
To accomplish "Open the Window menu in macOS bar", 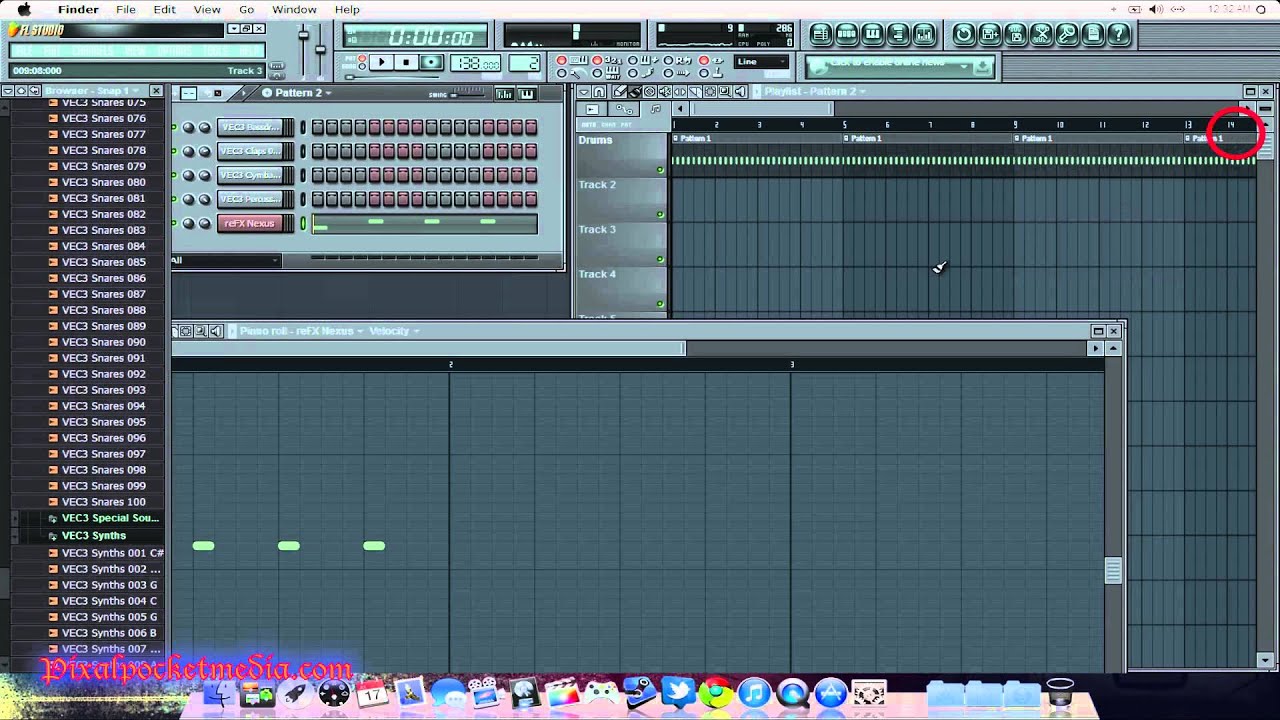I will pyautogui.click(x=294, y=9).
